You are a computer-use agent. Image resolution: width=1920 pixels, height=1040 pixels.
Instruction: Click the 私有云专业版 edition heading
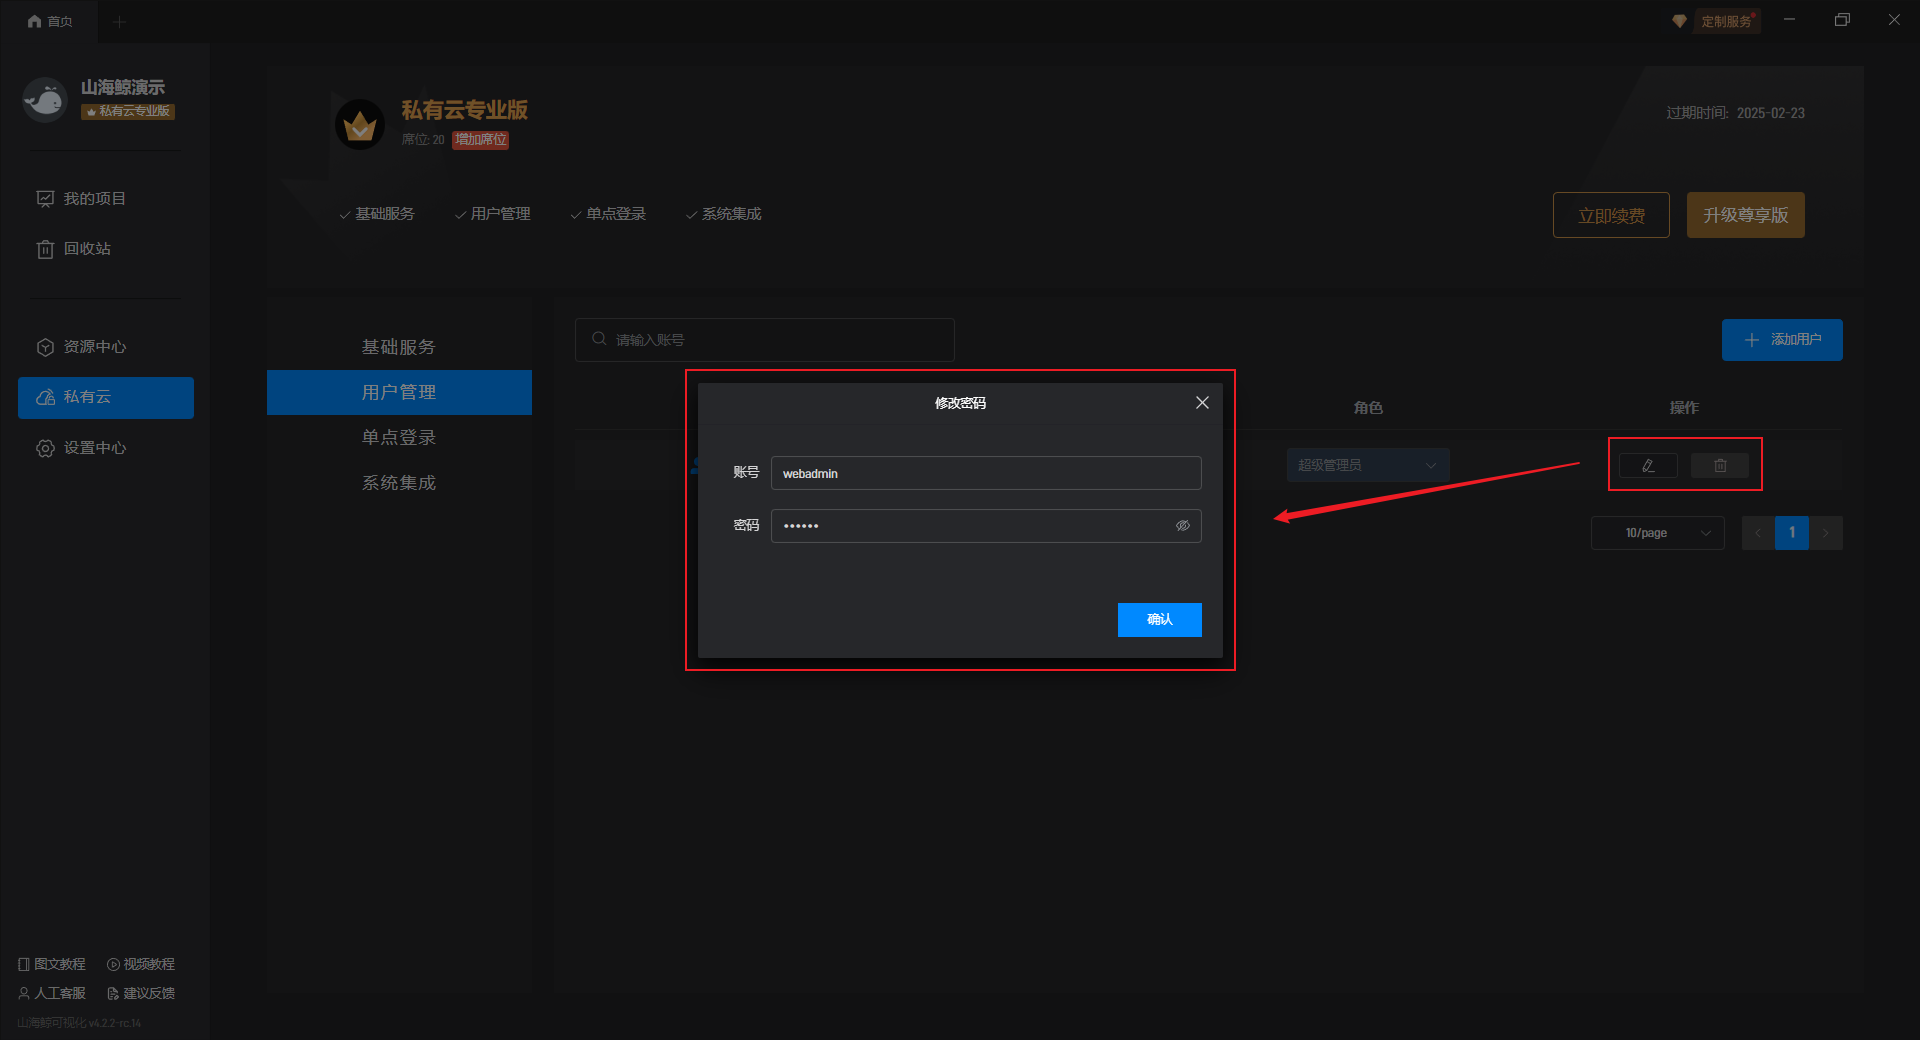pos(465,110)
